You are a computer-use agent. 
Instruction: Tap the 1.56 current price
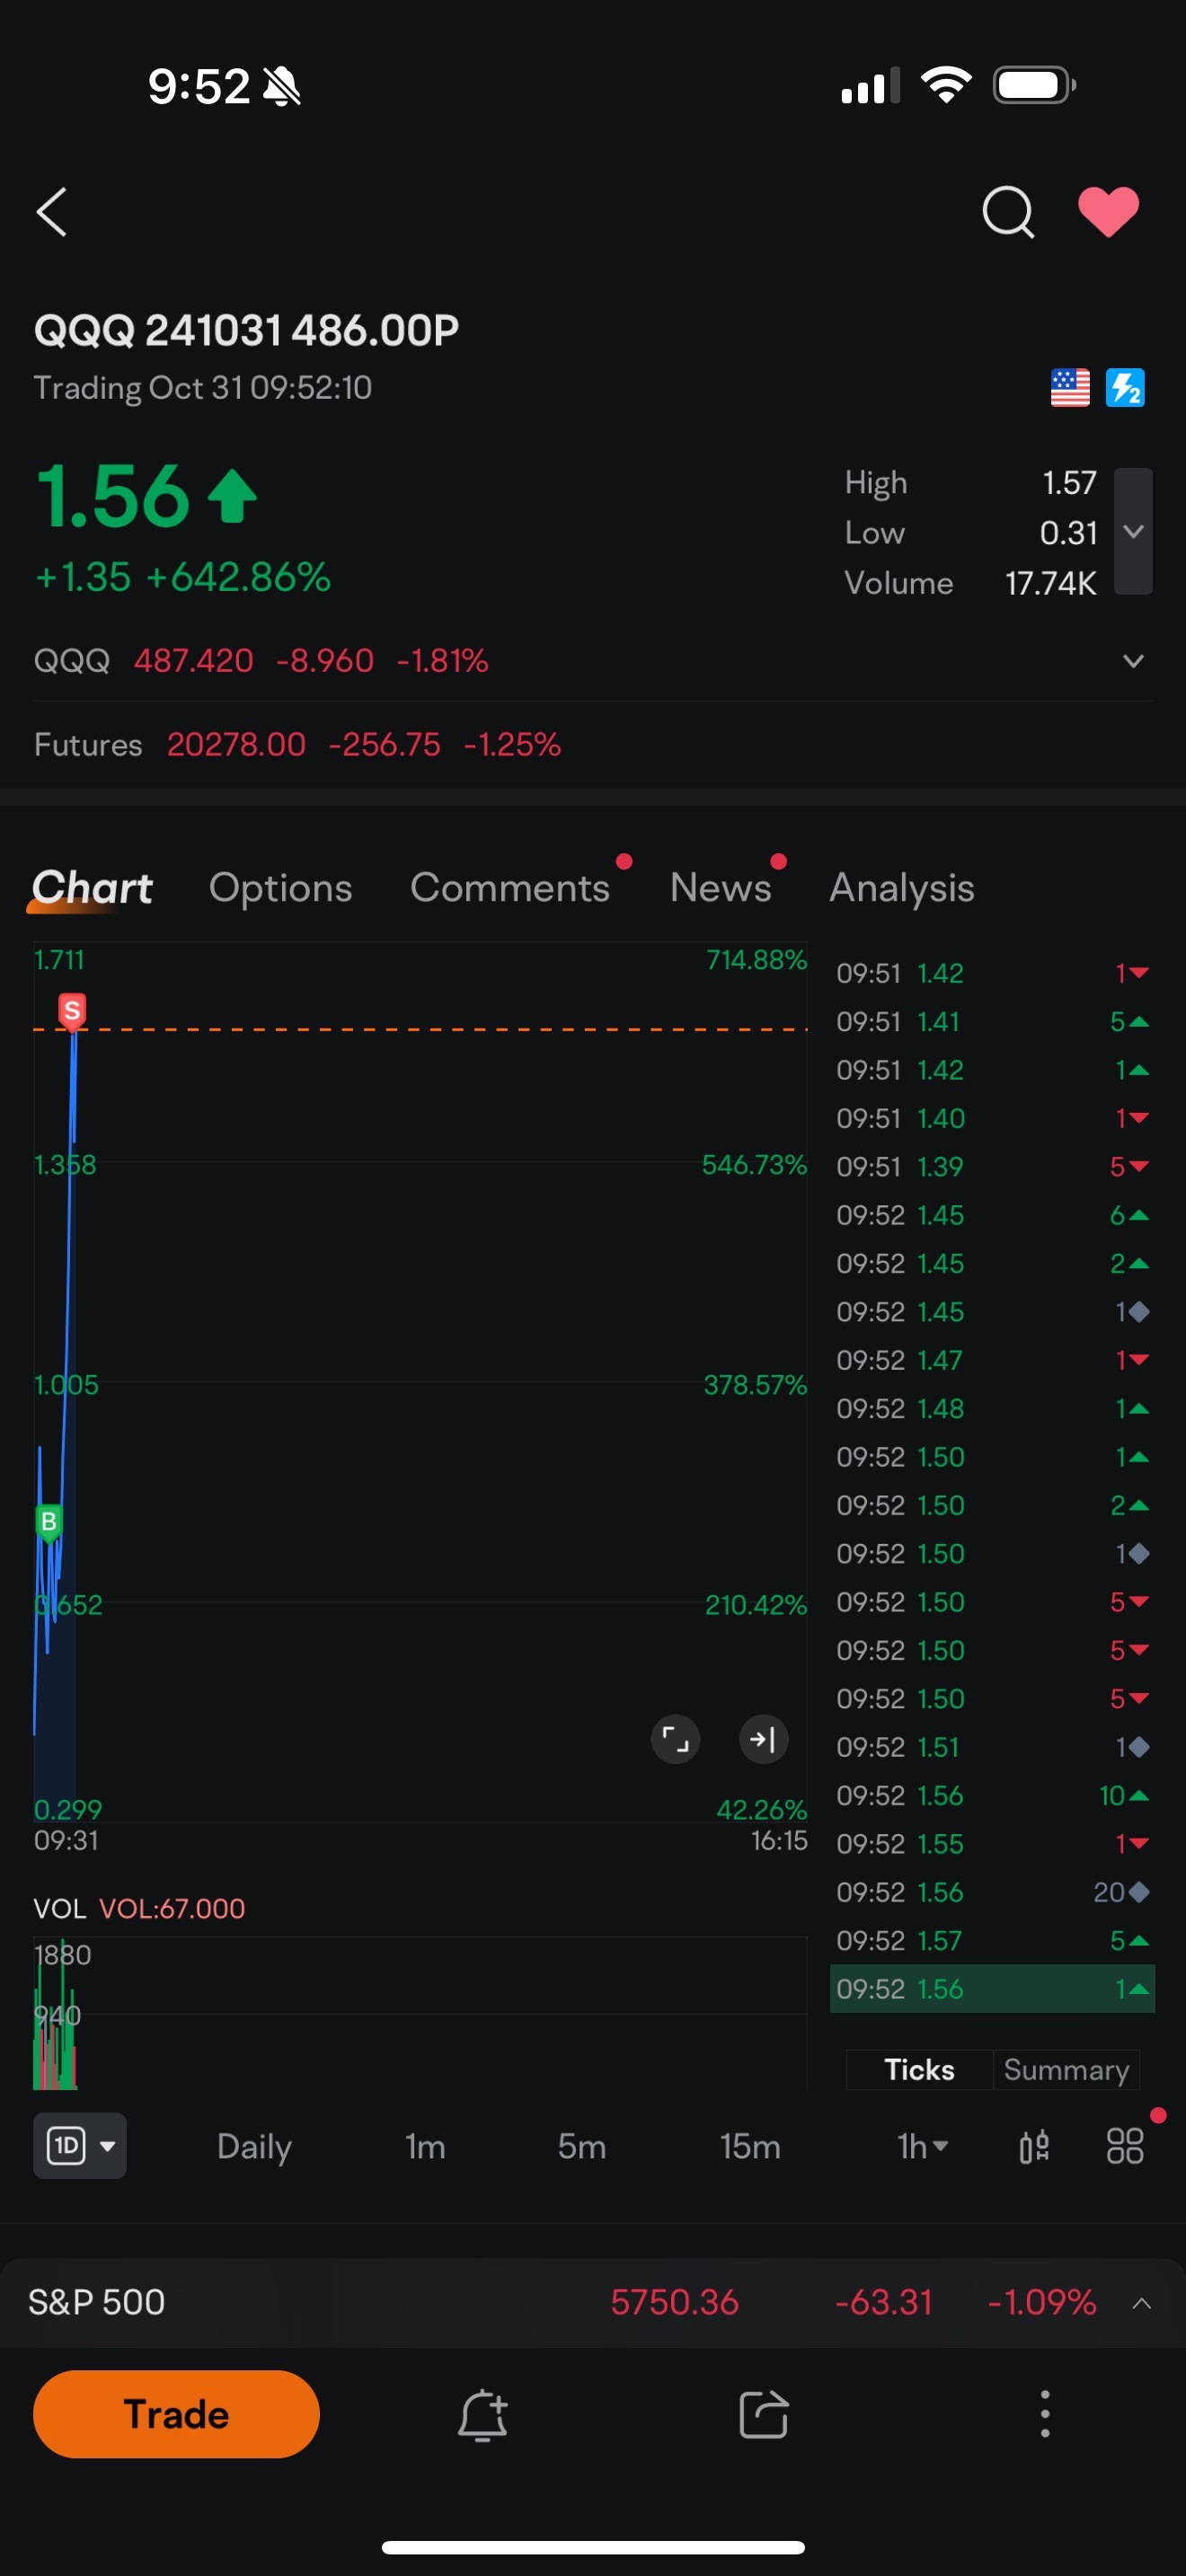(112, 497)
